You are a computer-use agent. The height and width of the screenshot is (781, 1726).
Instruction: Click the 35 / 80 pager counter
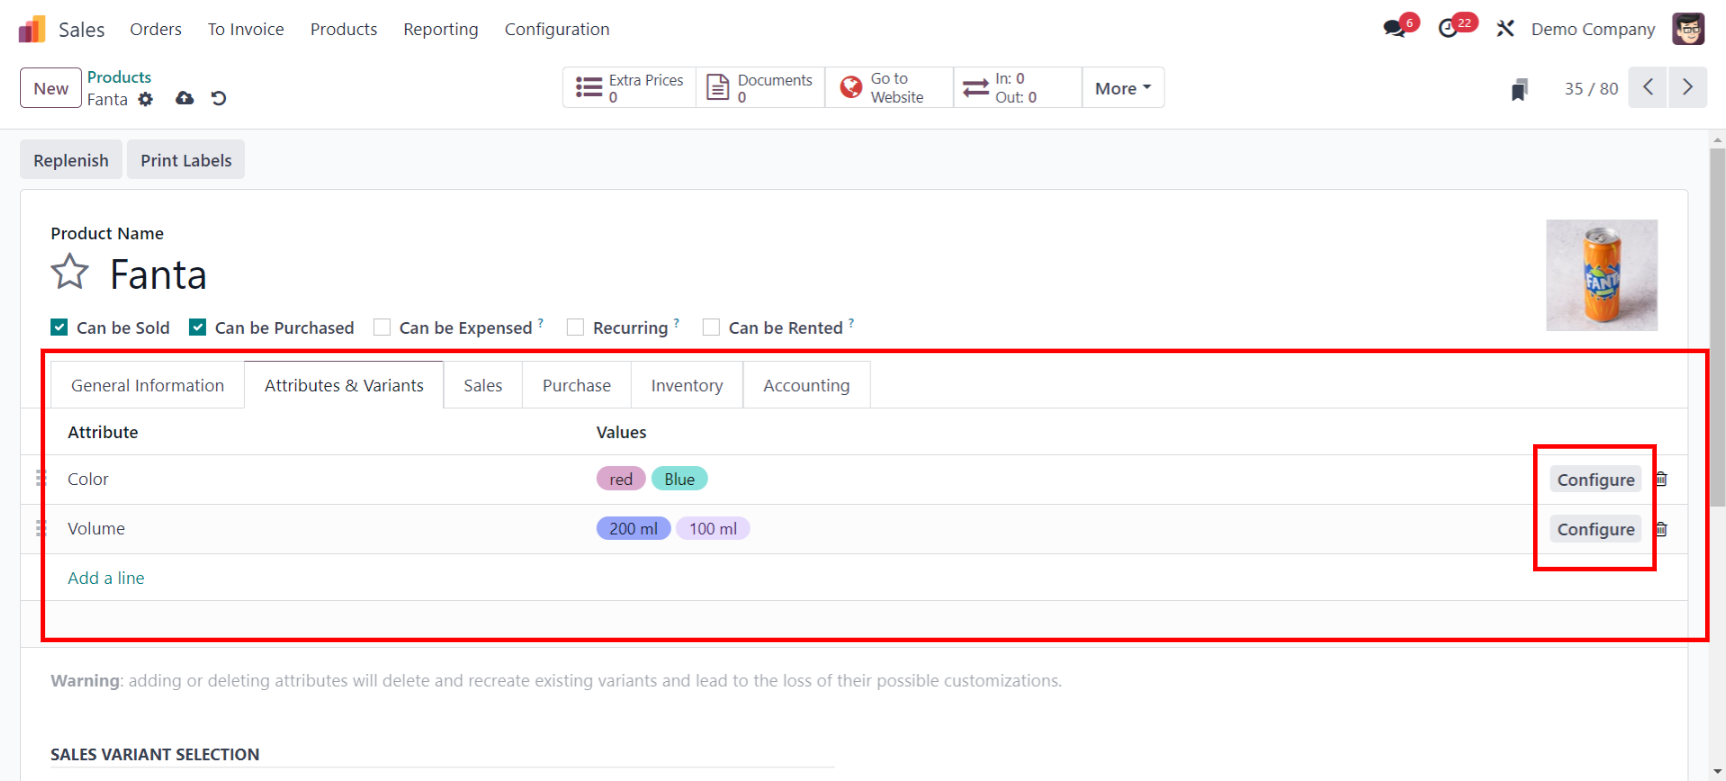1591,88
